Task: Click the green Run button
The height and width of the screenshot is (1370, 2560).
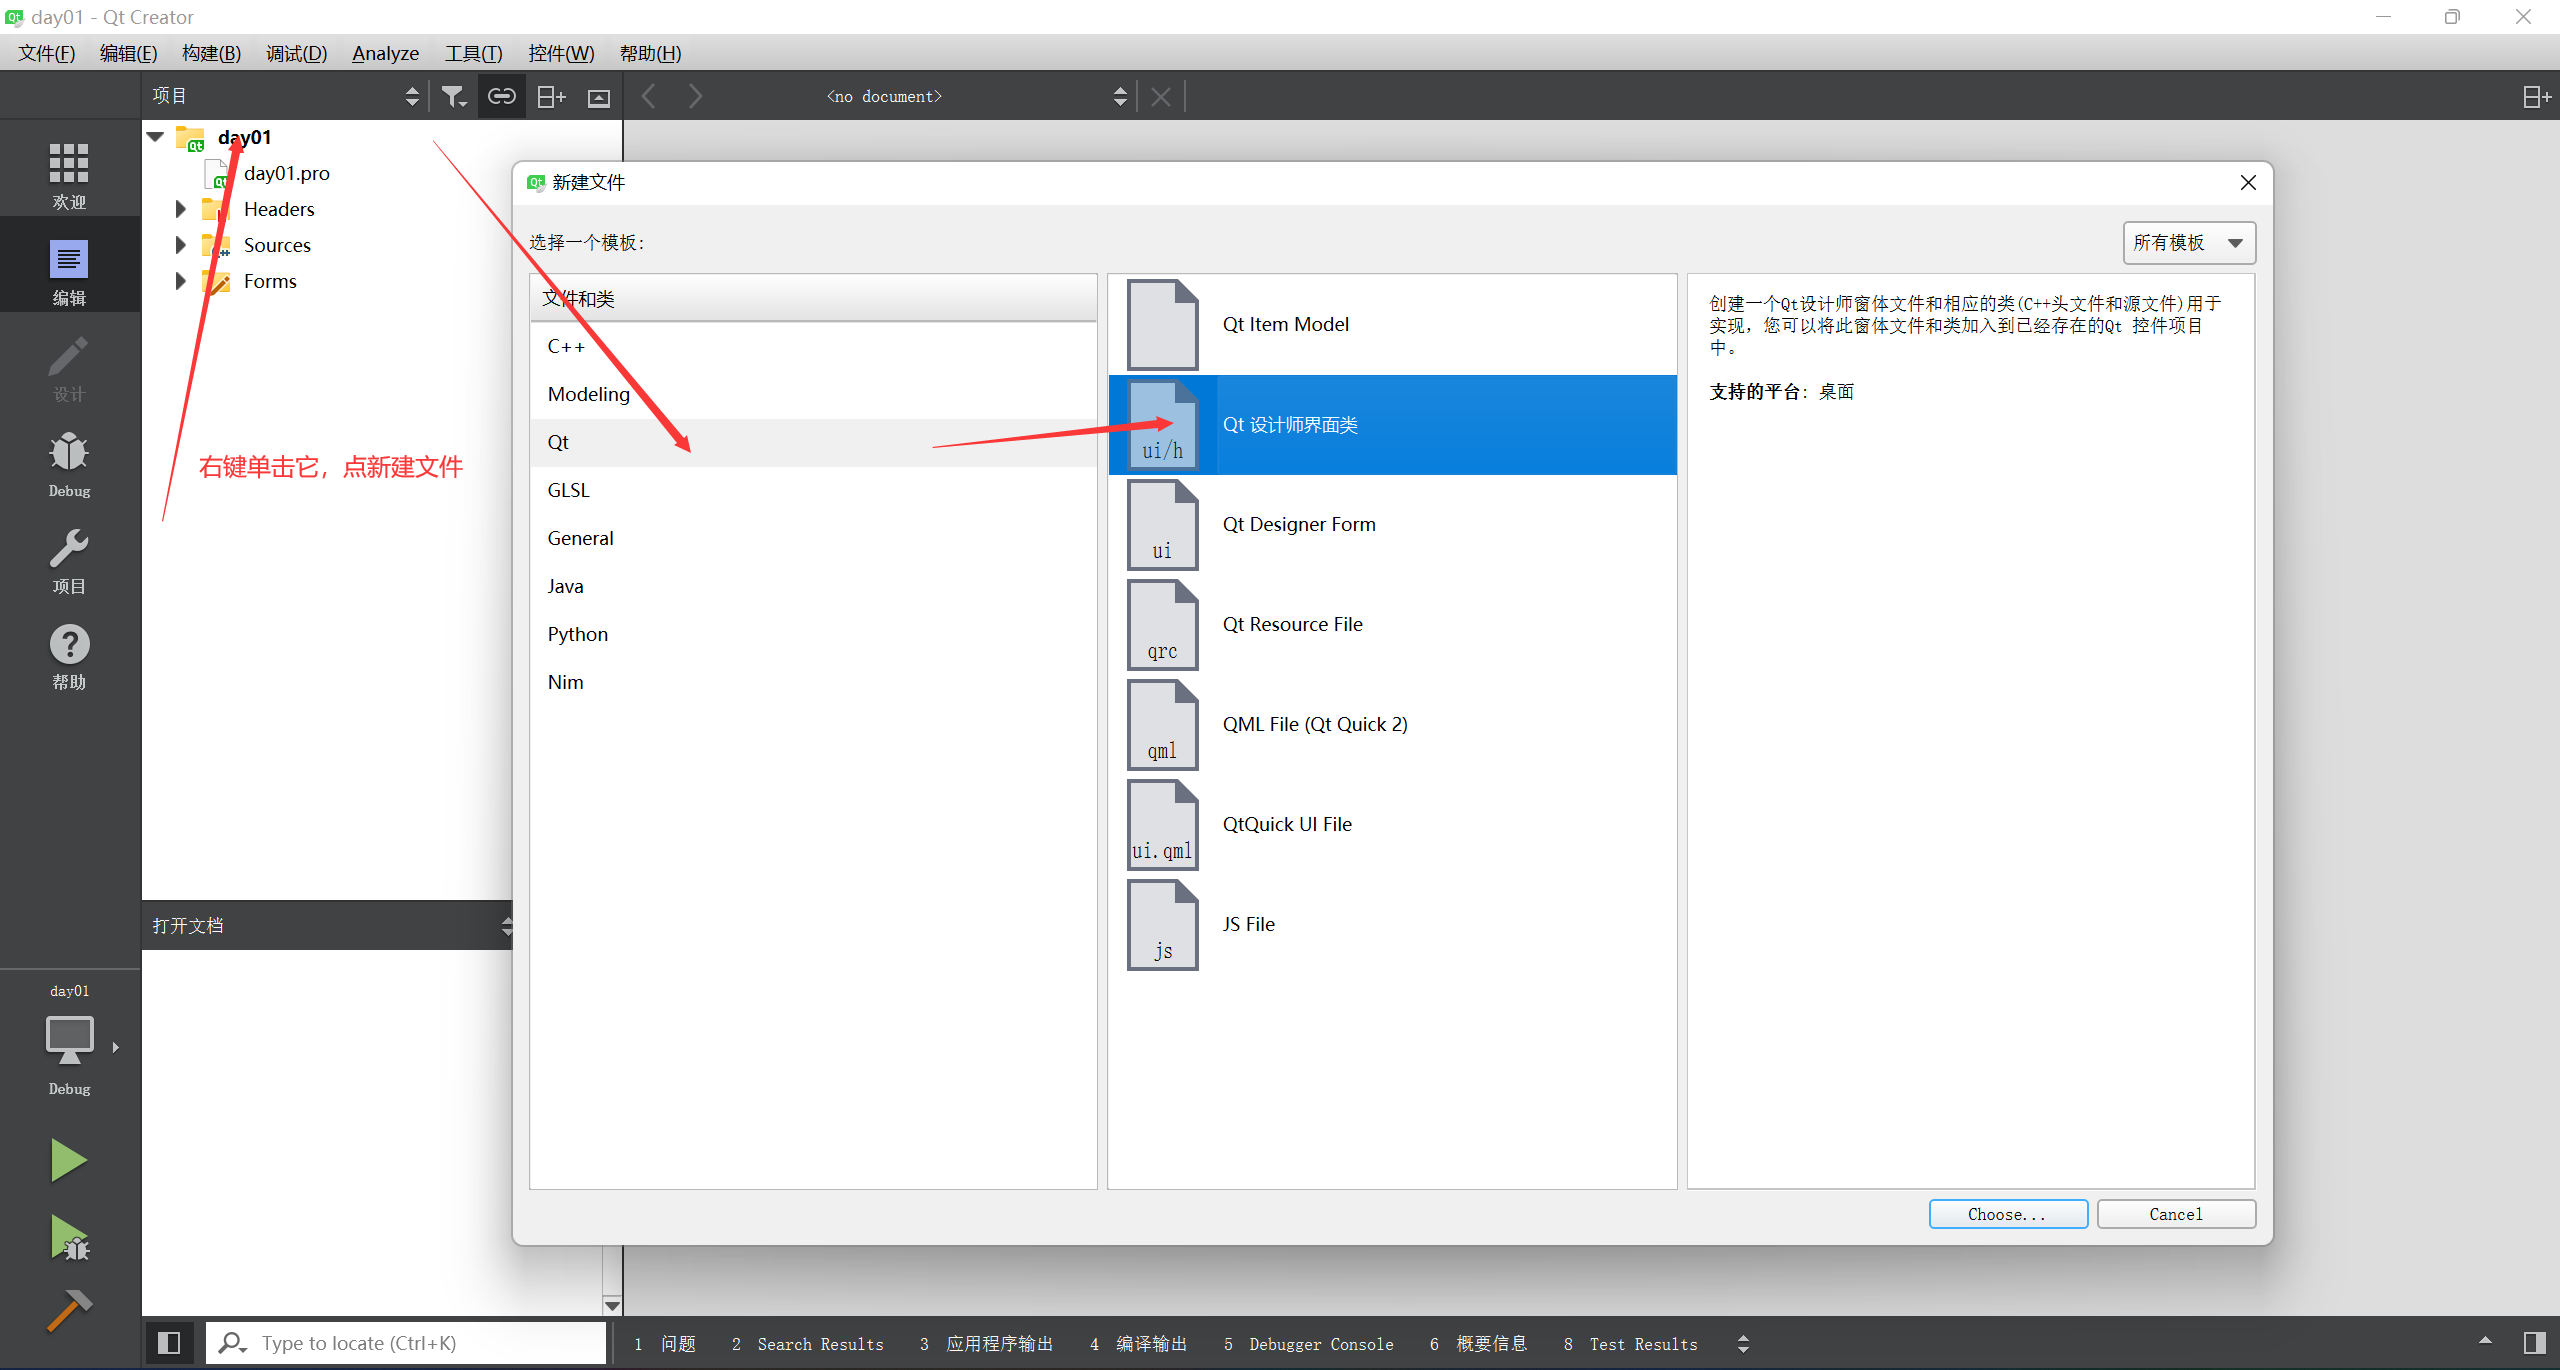Action: 69,1160
